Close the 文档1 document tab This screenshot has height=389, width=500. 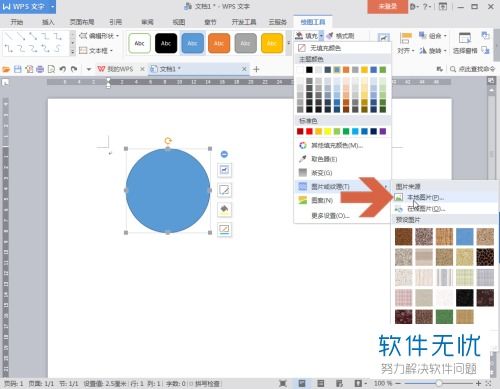[x=244, y=69]
